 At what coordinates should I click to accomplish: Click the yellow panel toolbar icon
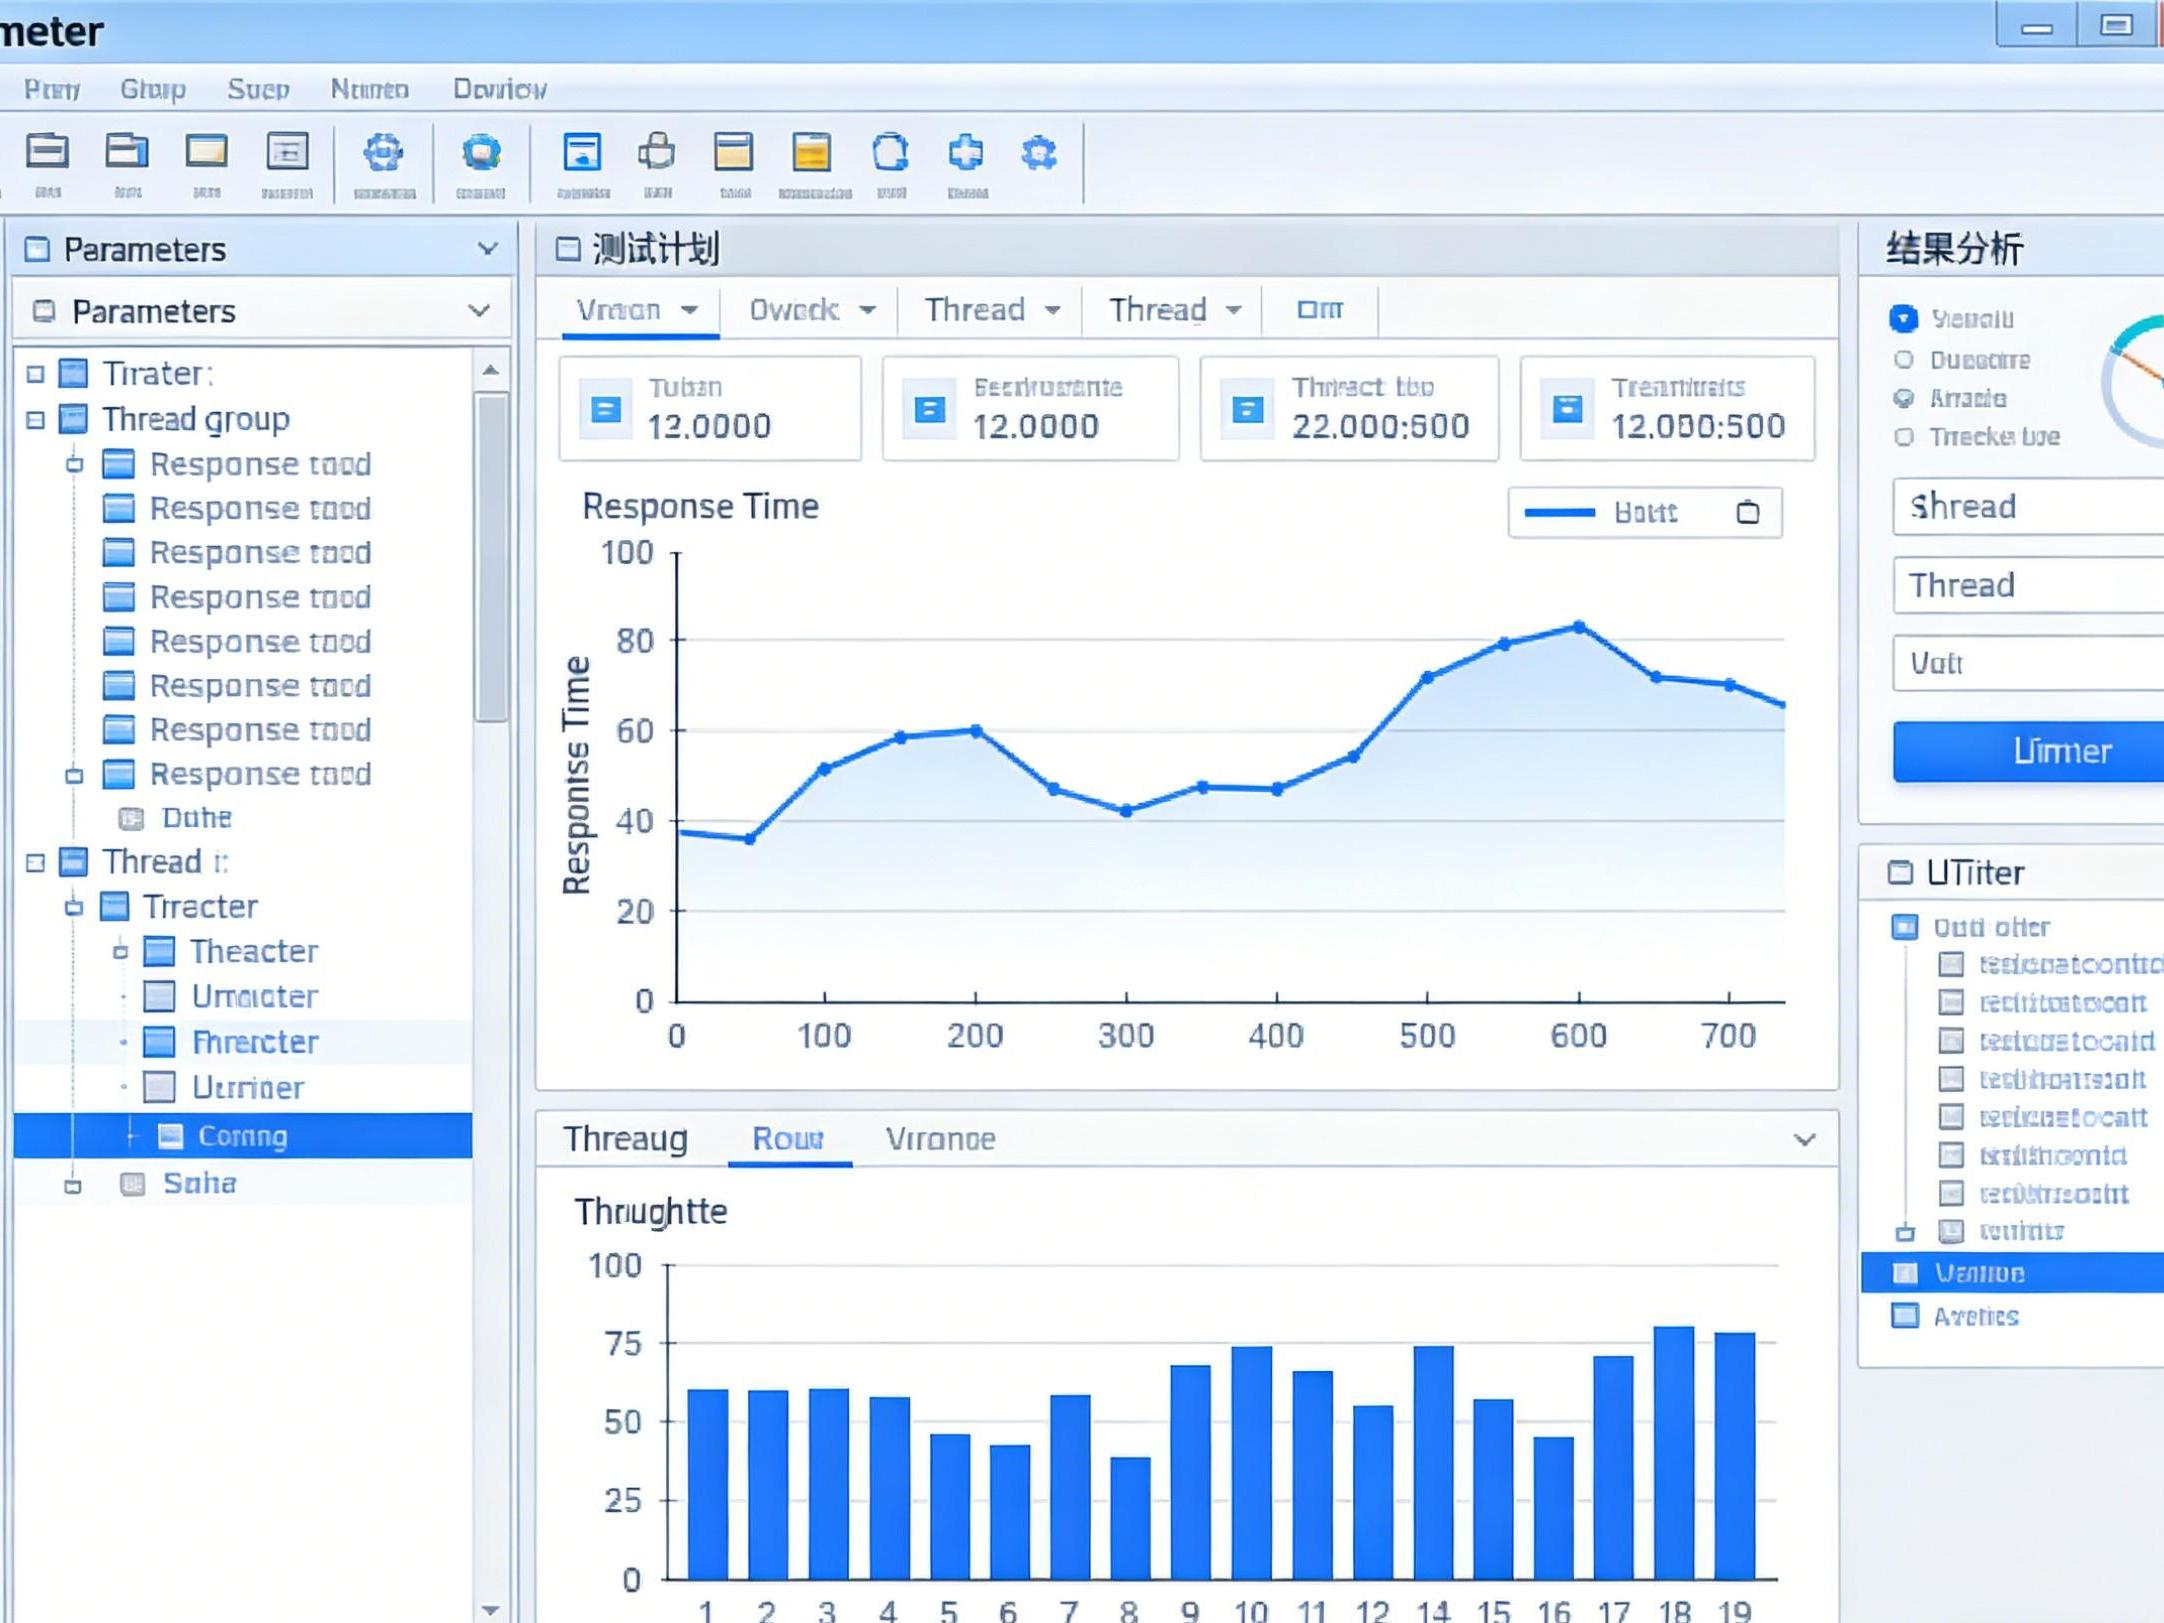click(811, 154)
